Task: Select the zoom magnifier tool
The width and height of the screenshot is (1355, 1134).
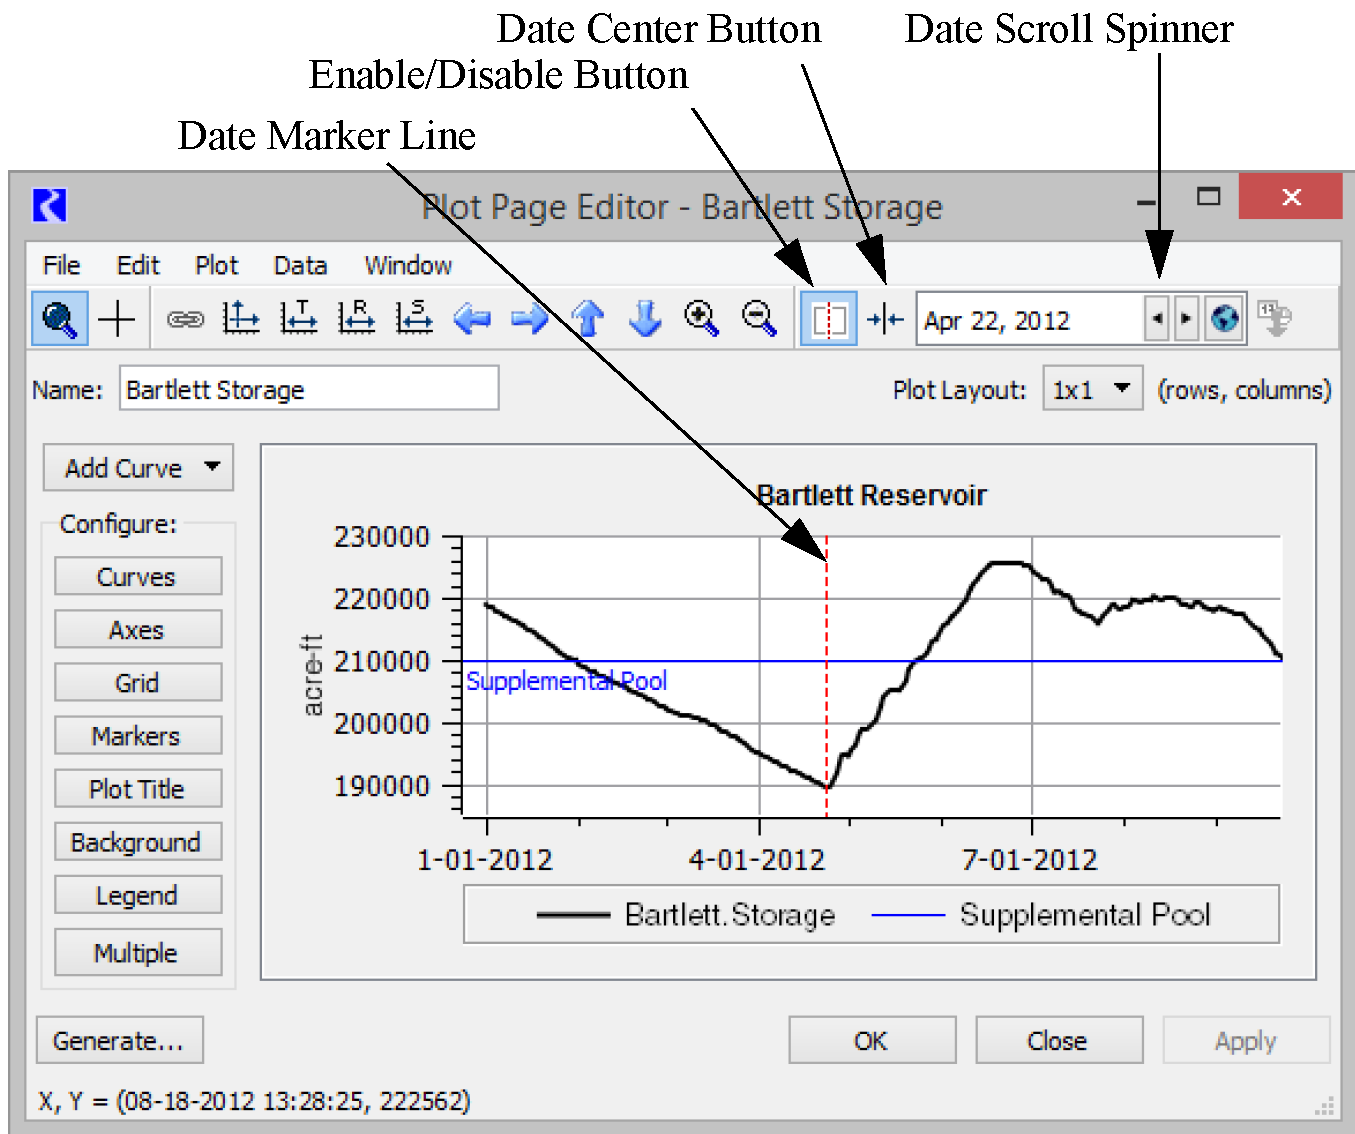Action: click(59, 319)
